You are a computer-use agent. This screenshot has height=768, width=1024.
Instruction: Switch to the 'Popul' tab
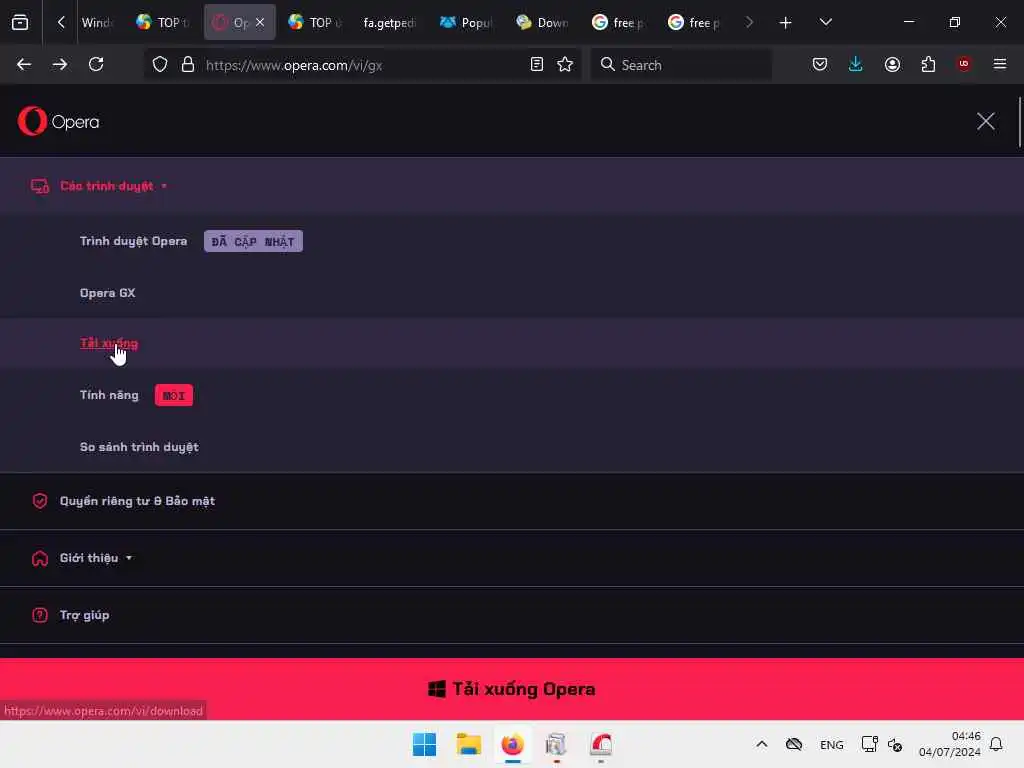coord(465,22)
